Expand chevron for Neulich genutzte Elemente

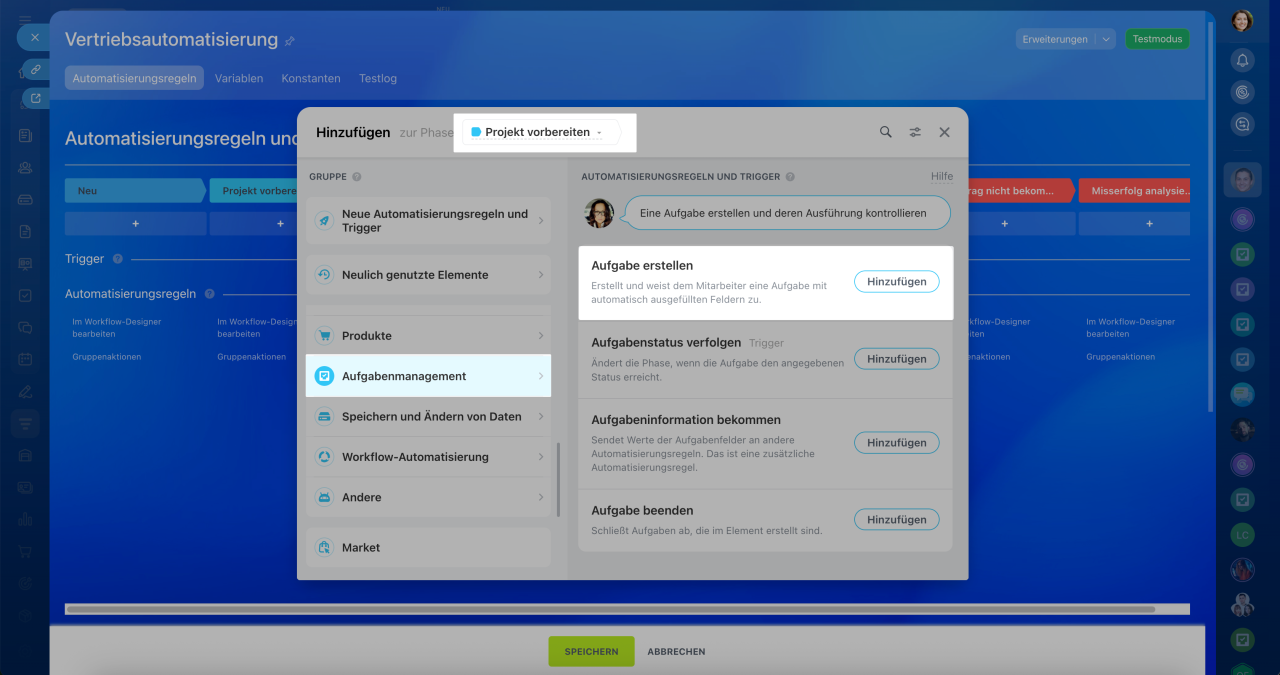(541, 274)
